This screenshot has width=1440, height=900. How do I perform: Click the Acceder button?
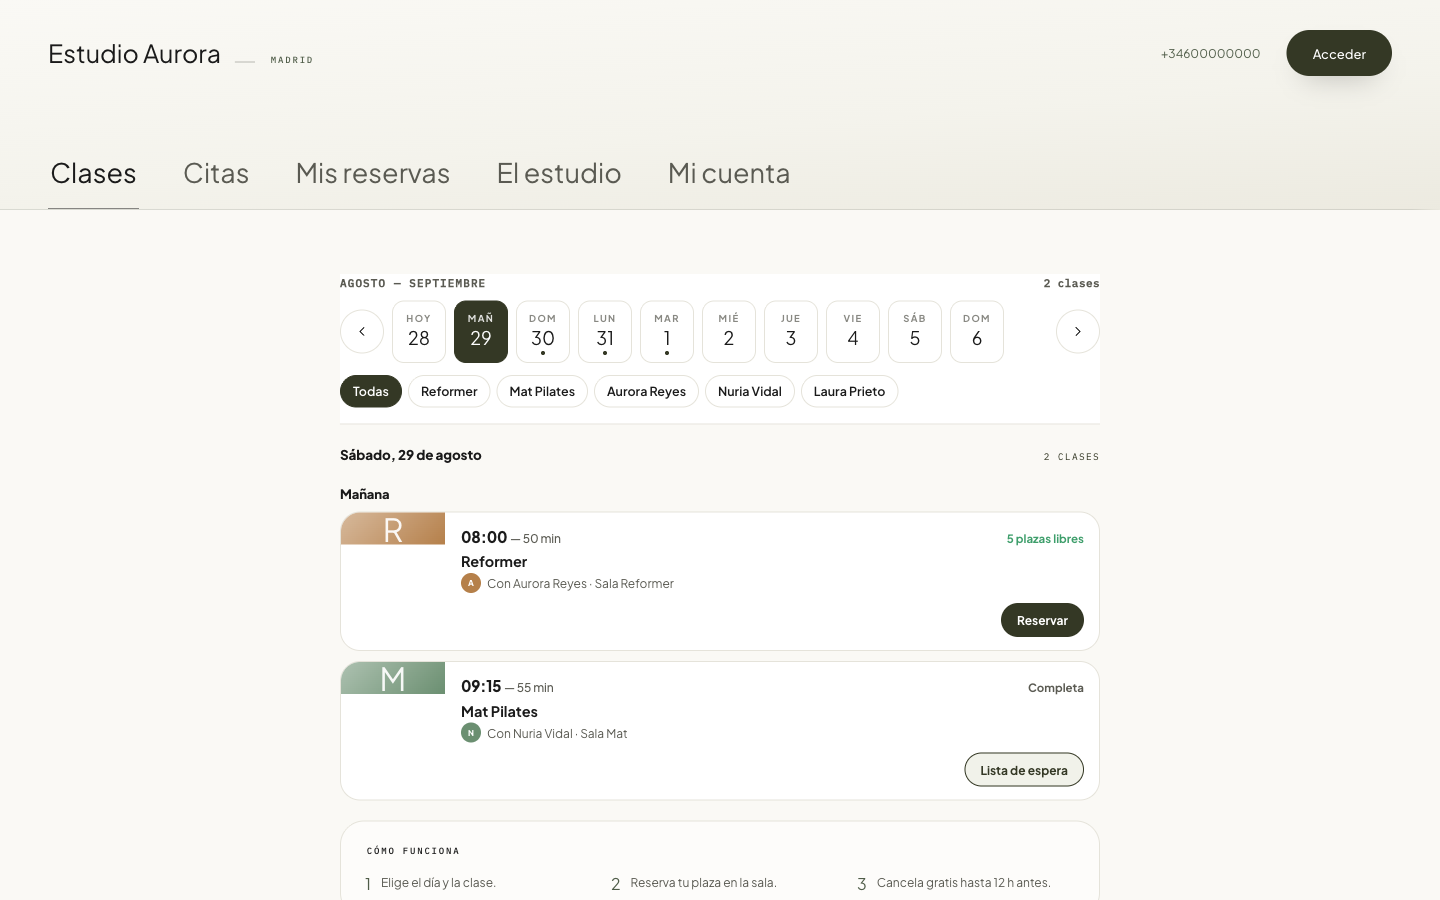coord(1339,53)
